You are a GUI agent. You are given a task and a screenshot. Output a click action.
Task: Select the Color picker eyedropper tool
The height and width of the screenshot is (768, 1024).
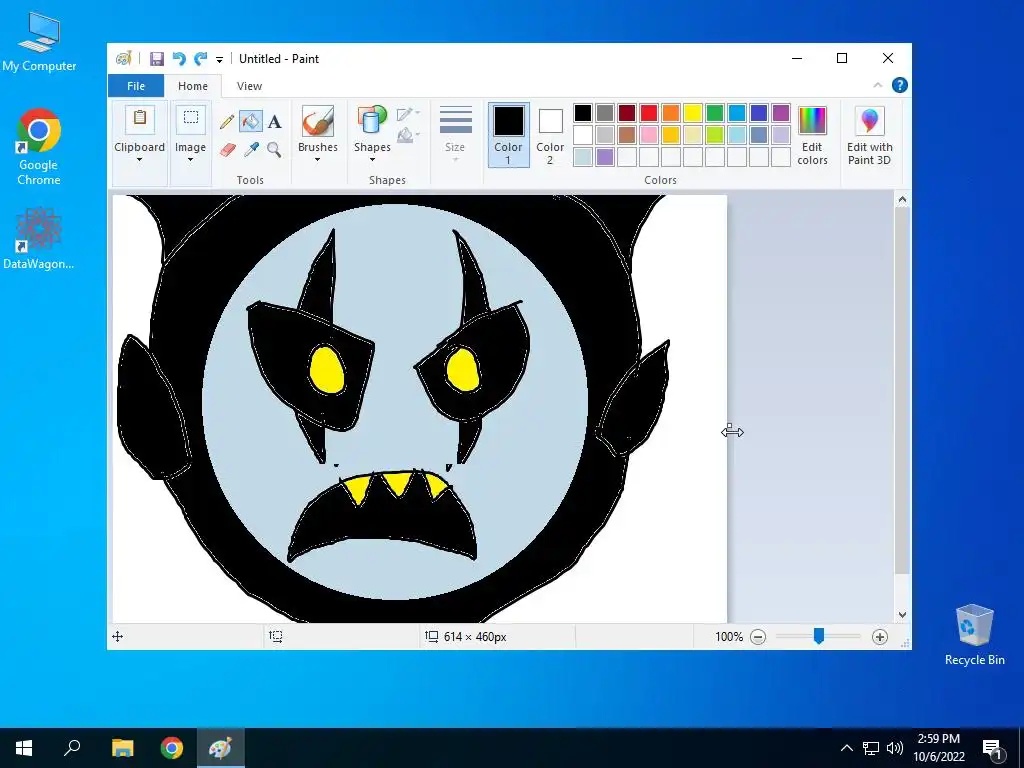pyautogui.click(x=251, y=150)
